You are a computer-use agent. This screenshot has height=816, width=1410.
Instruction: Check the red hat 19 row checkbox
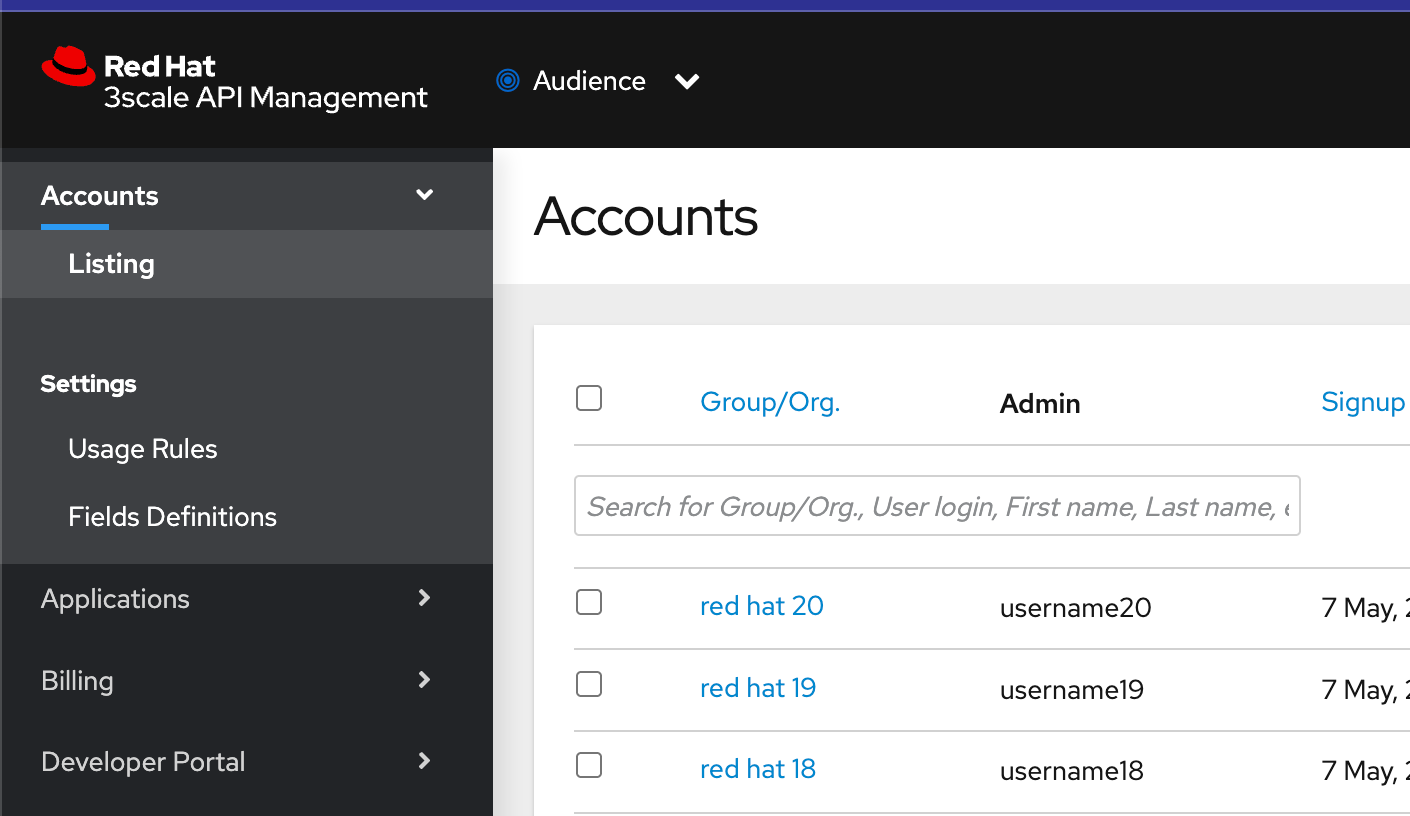tap(589, 684)
